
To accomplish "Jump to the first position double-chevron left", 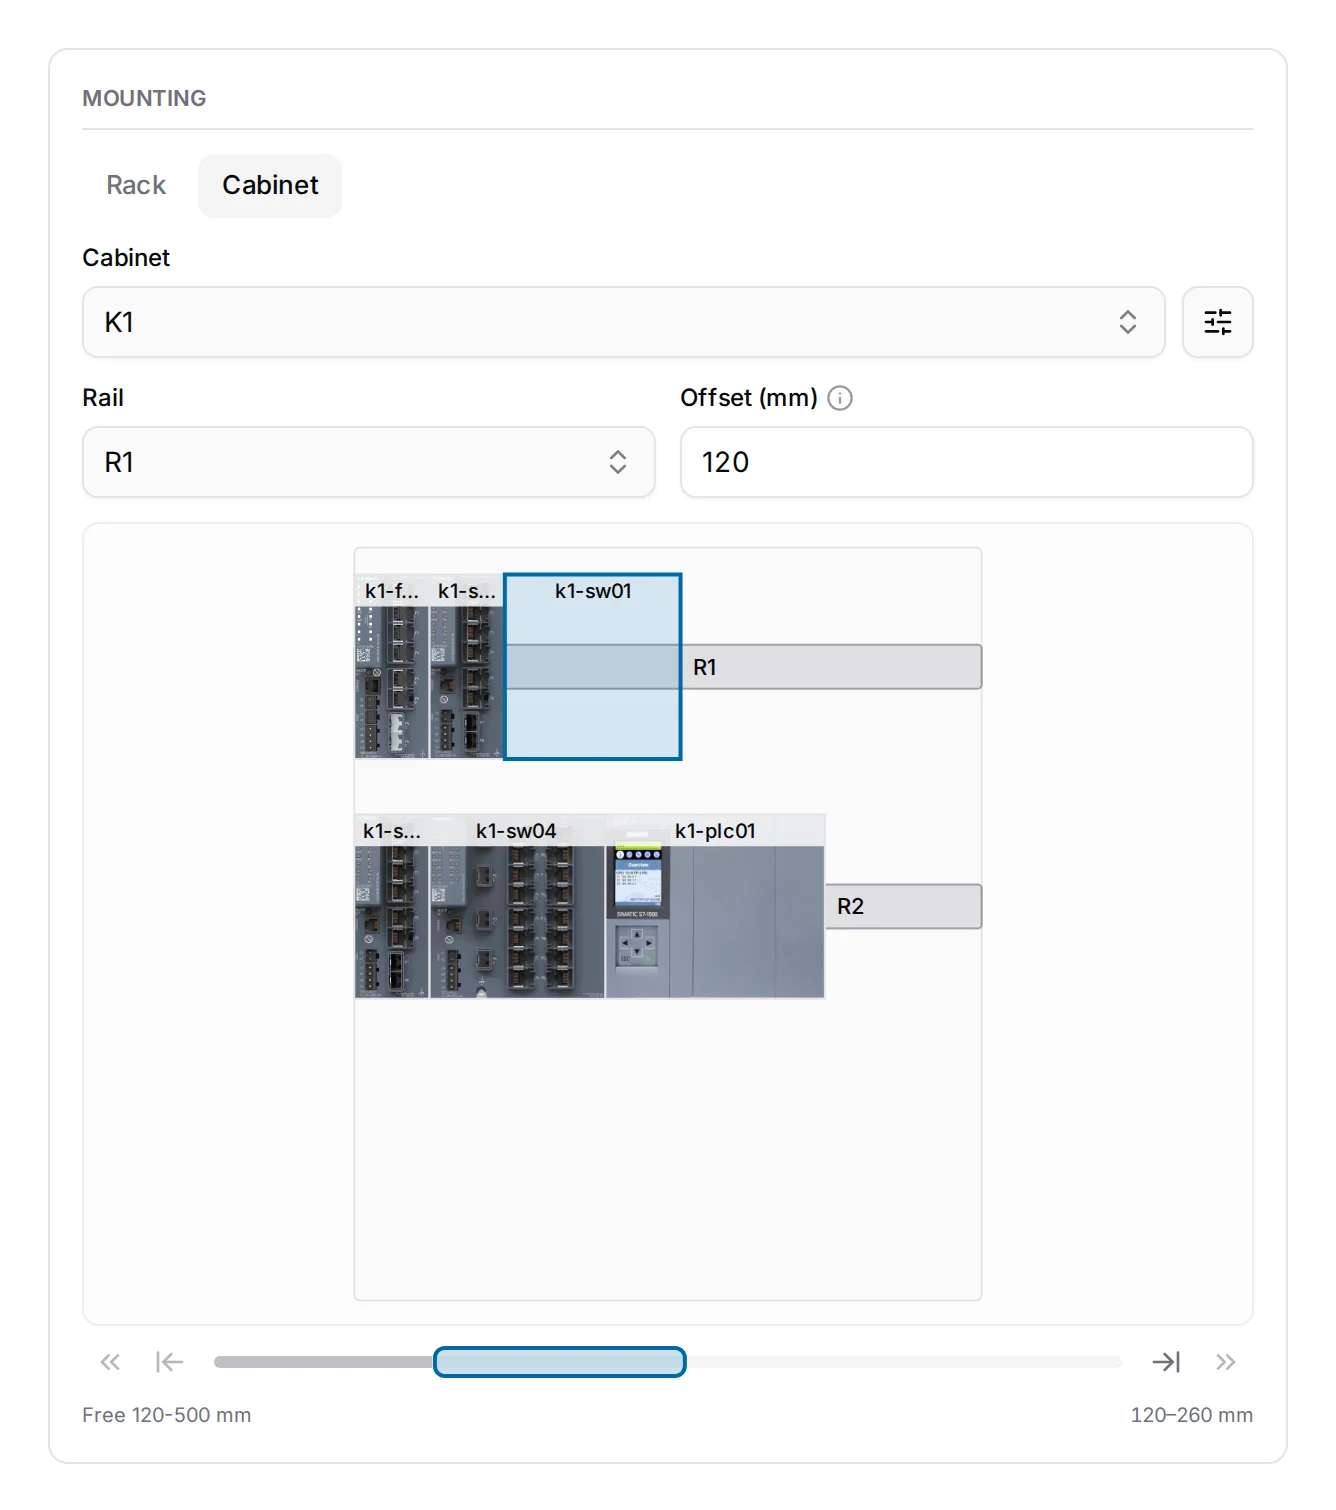I will click(110, 1362).
